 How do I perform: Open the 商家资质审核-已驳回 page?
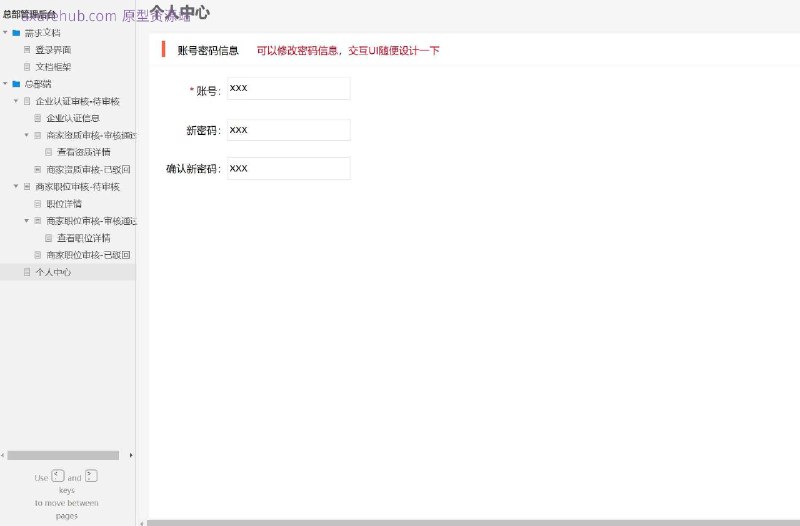[88, 169]
